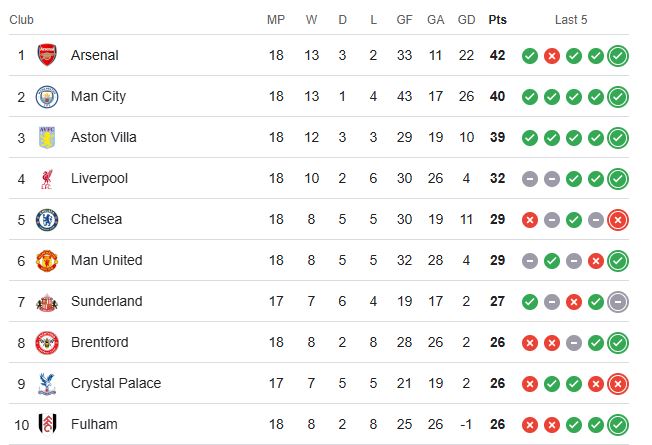Click the Last 5 column header
This screenshot has height=445, width=652.
(571, 19)
